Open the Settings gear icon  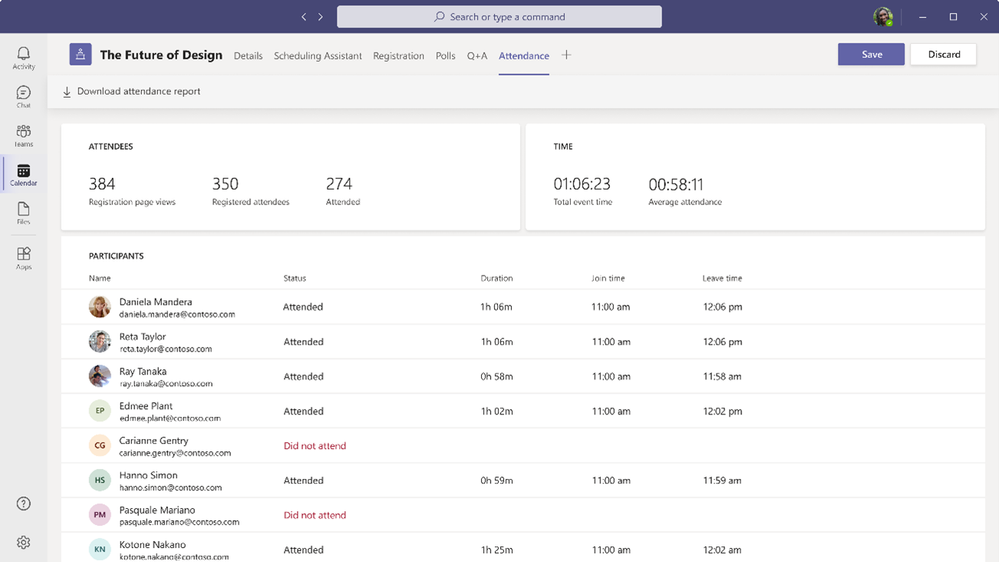pyautogui.click(x=24, y=542)
